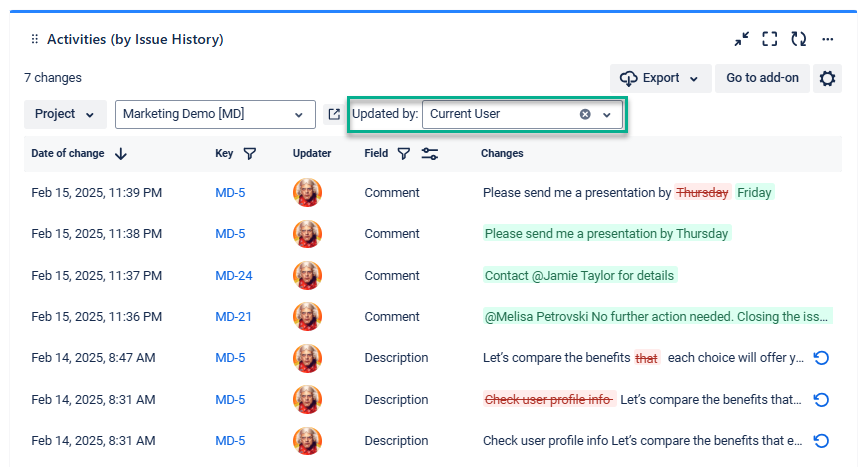The height and width of the screenshot is (467, 865).
Task: Filter the Key column
Action: (250, 154)
